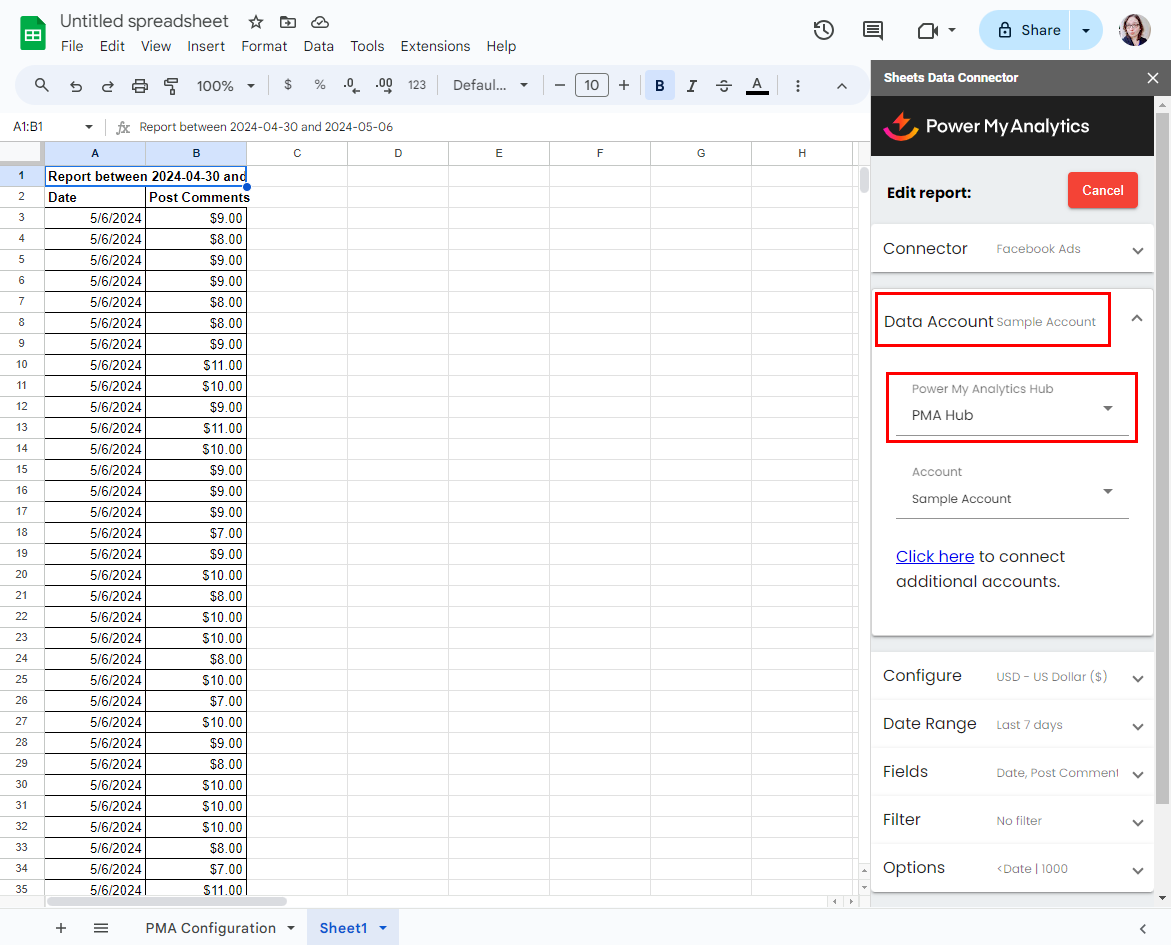Click the Undo icon in toolbar
Image resolution: width=1171 pixels, height=945 pixels.
pos(76,86)
